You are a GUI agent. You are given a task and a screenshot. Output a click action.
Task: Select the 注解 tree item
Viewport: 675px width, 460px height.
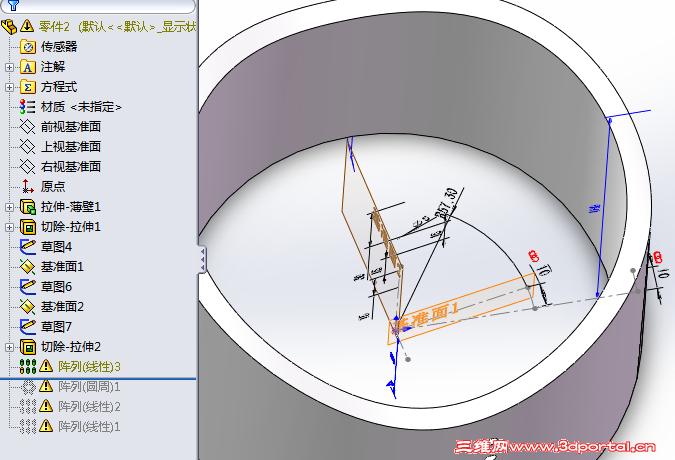[x=53, y=67]
